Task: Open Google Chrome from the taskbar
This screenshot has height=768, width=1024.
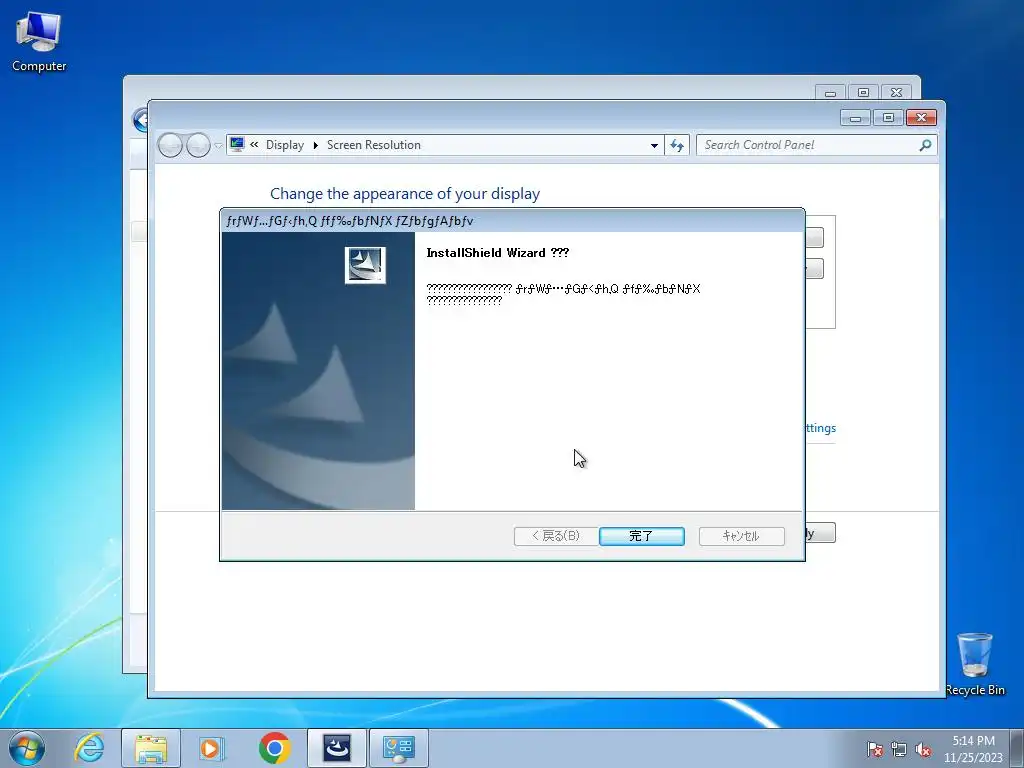Action: pyautogui.click(x=274, y=748)
